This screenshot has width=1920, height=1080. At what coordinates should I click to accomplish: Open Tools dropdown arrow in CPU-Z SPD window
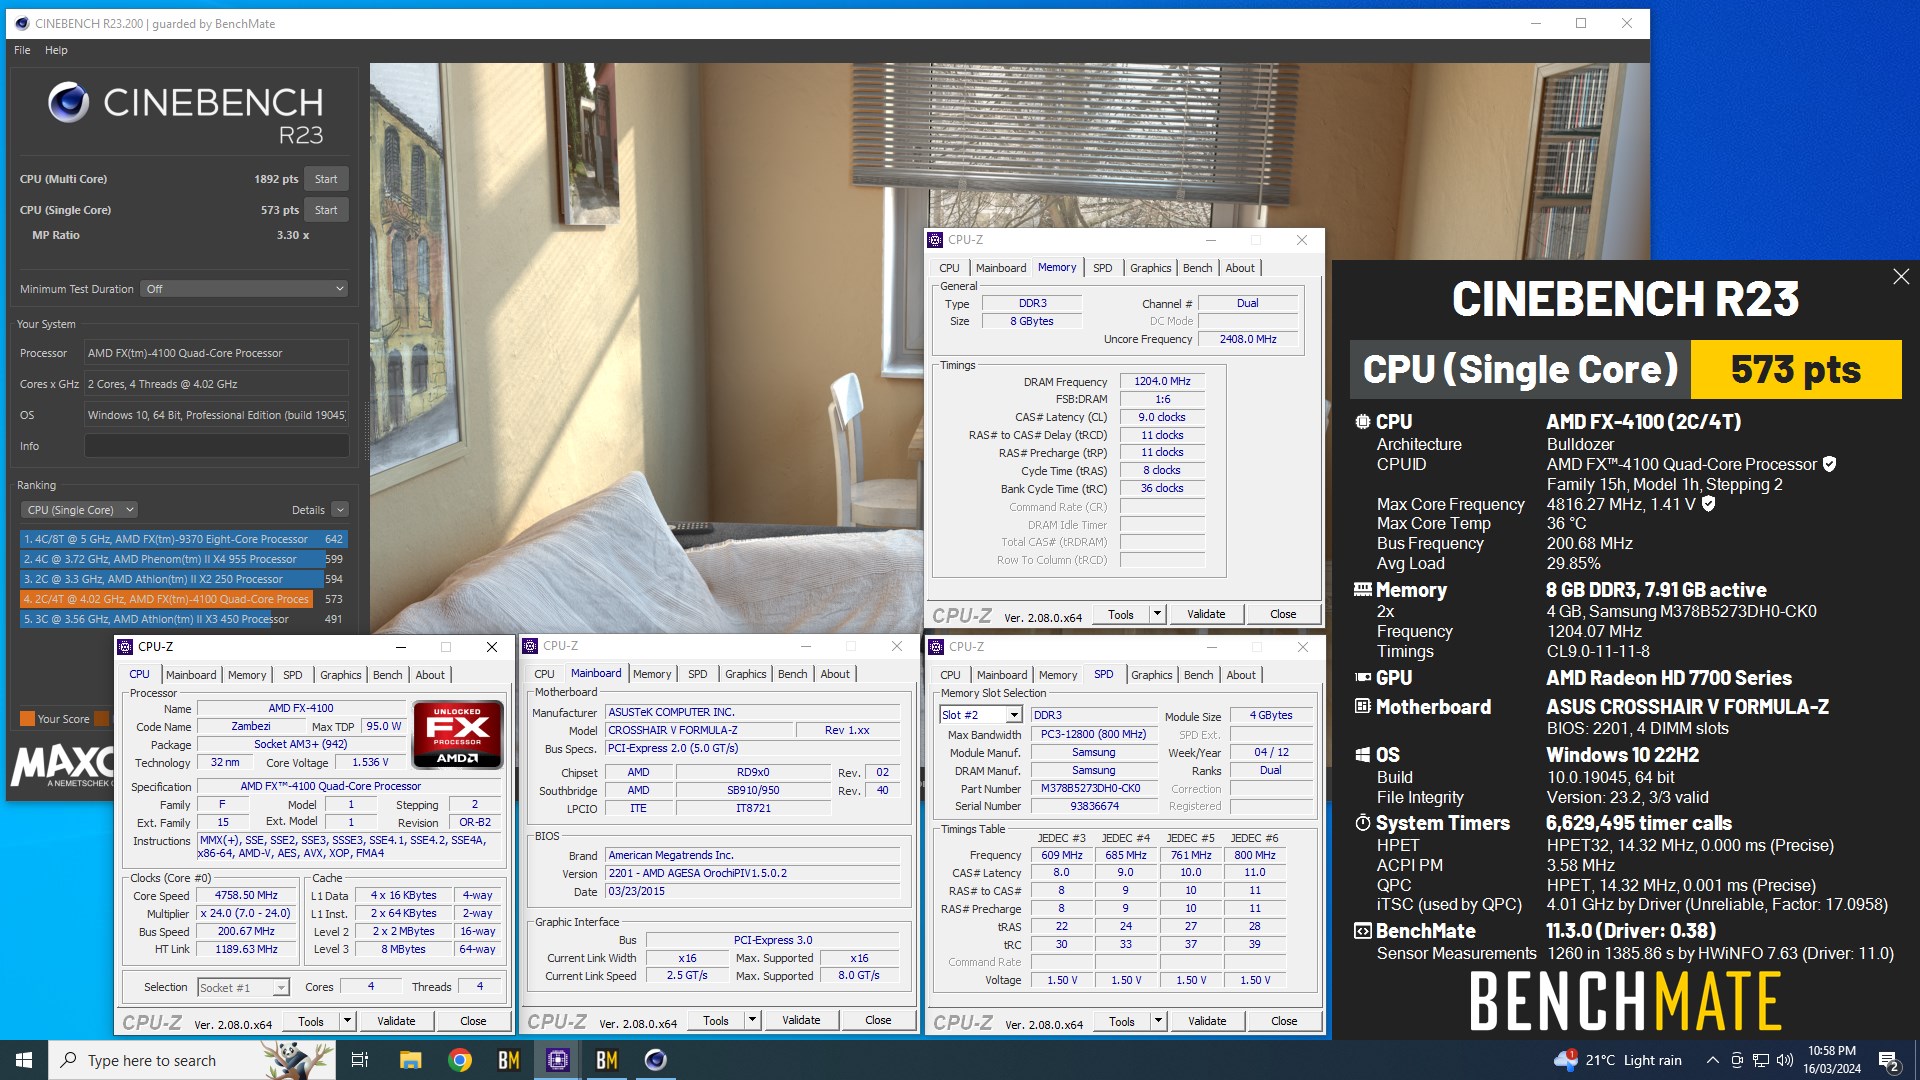1158,1021
